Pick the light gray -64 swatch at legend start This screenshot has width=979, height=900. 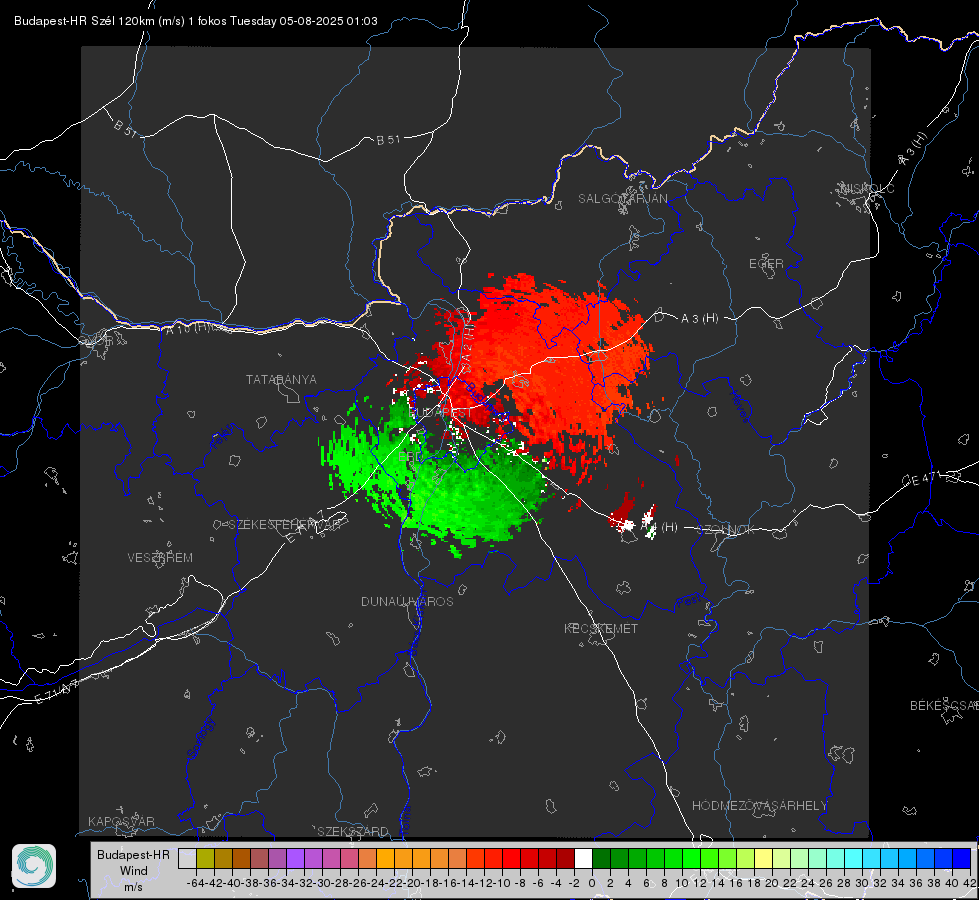click(187, 858)
